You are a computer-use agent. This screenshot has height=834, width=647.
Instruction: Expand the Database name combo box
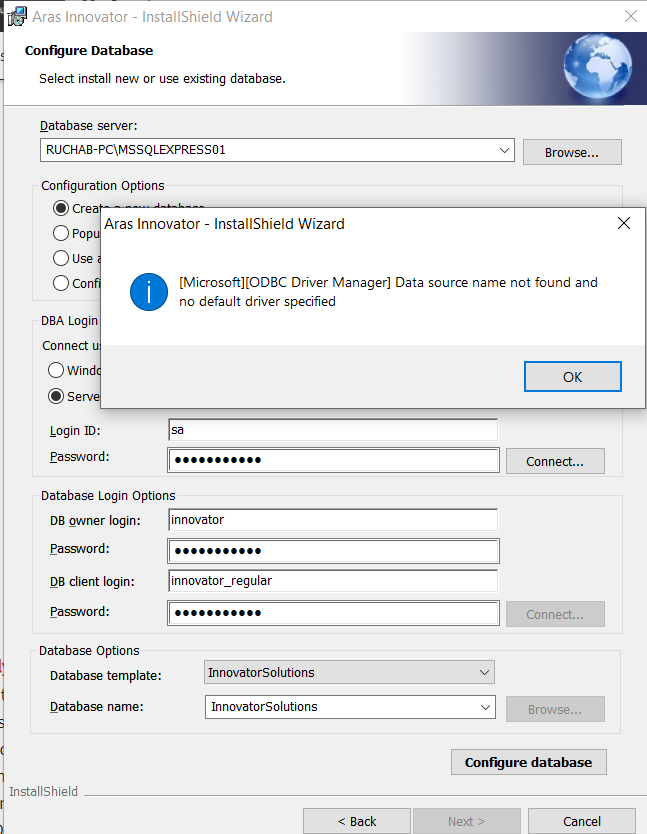click(486, 707)
